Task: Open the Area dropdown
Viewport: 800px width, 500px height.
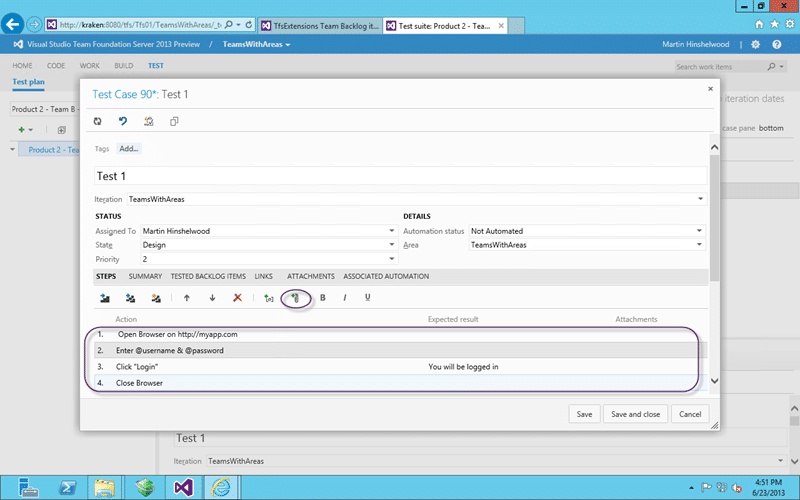Action: point(699,244)
